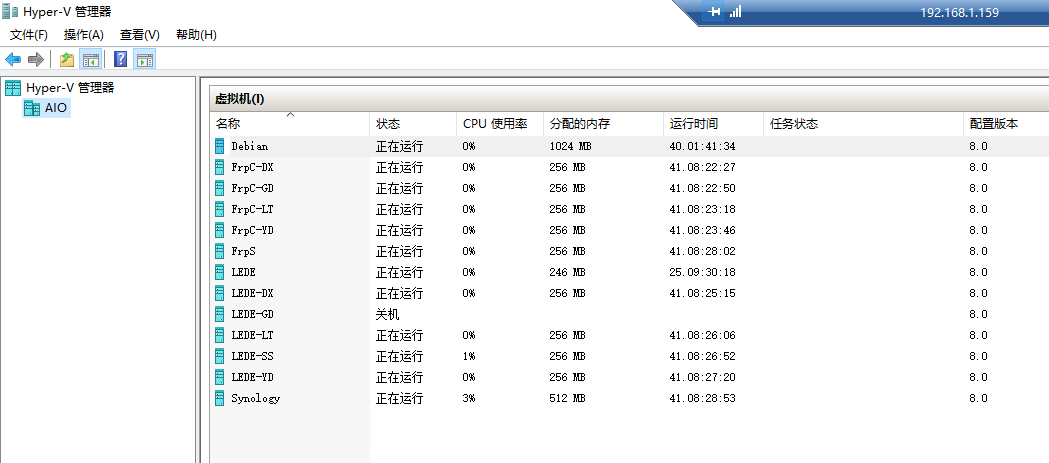Click the 246 MB memory value

click(x=567, y=272)
